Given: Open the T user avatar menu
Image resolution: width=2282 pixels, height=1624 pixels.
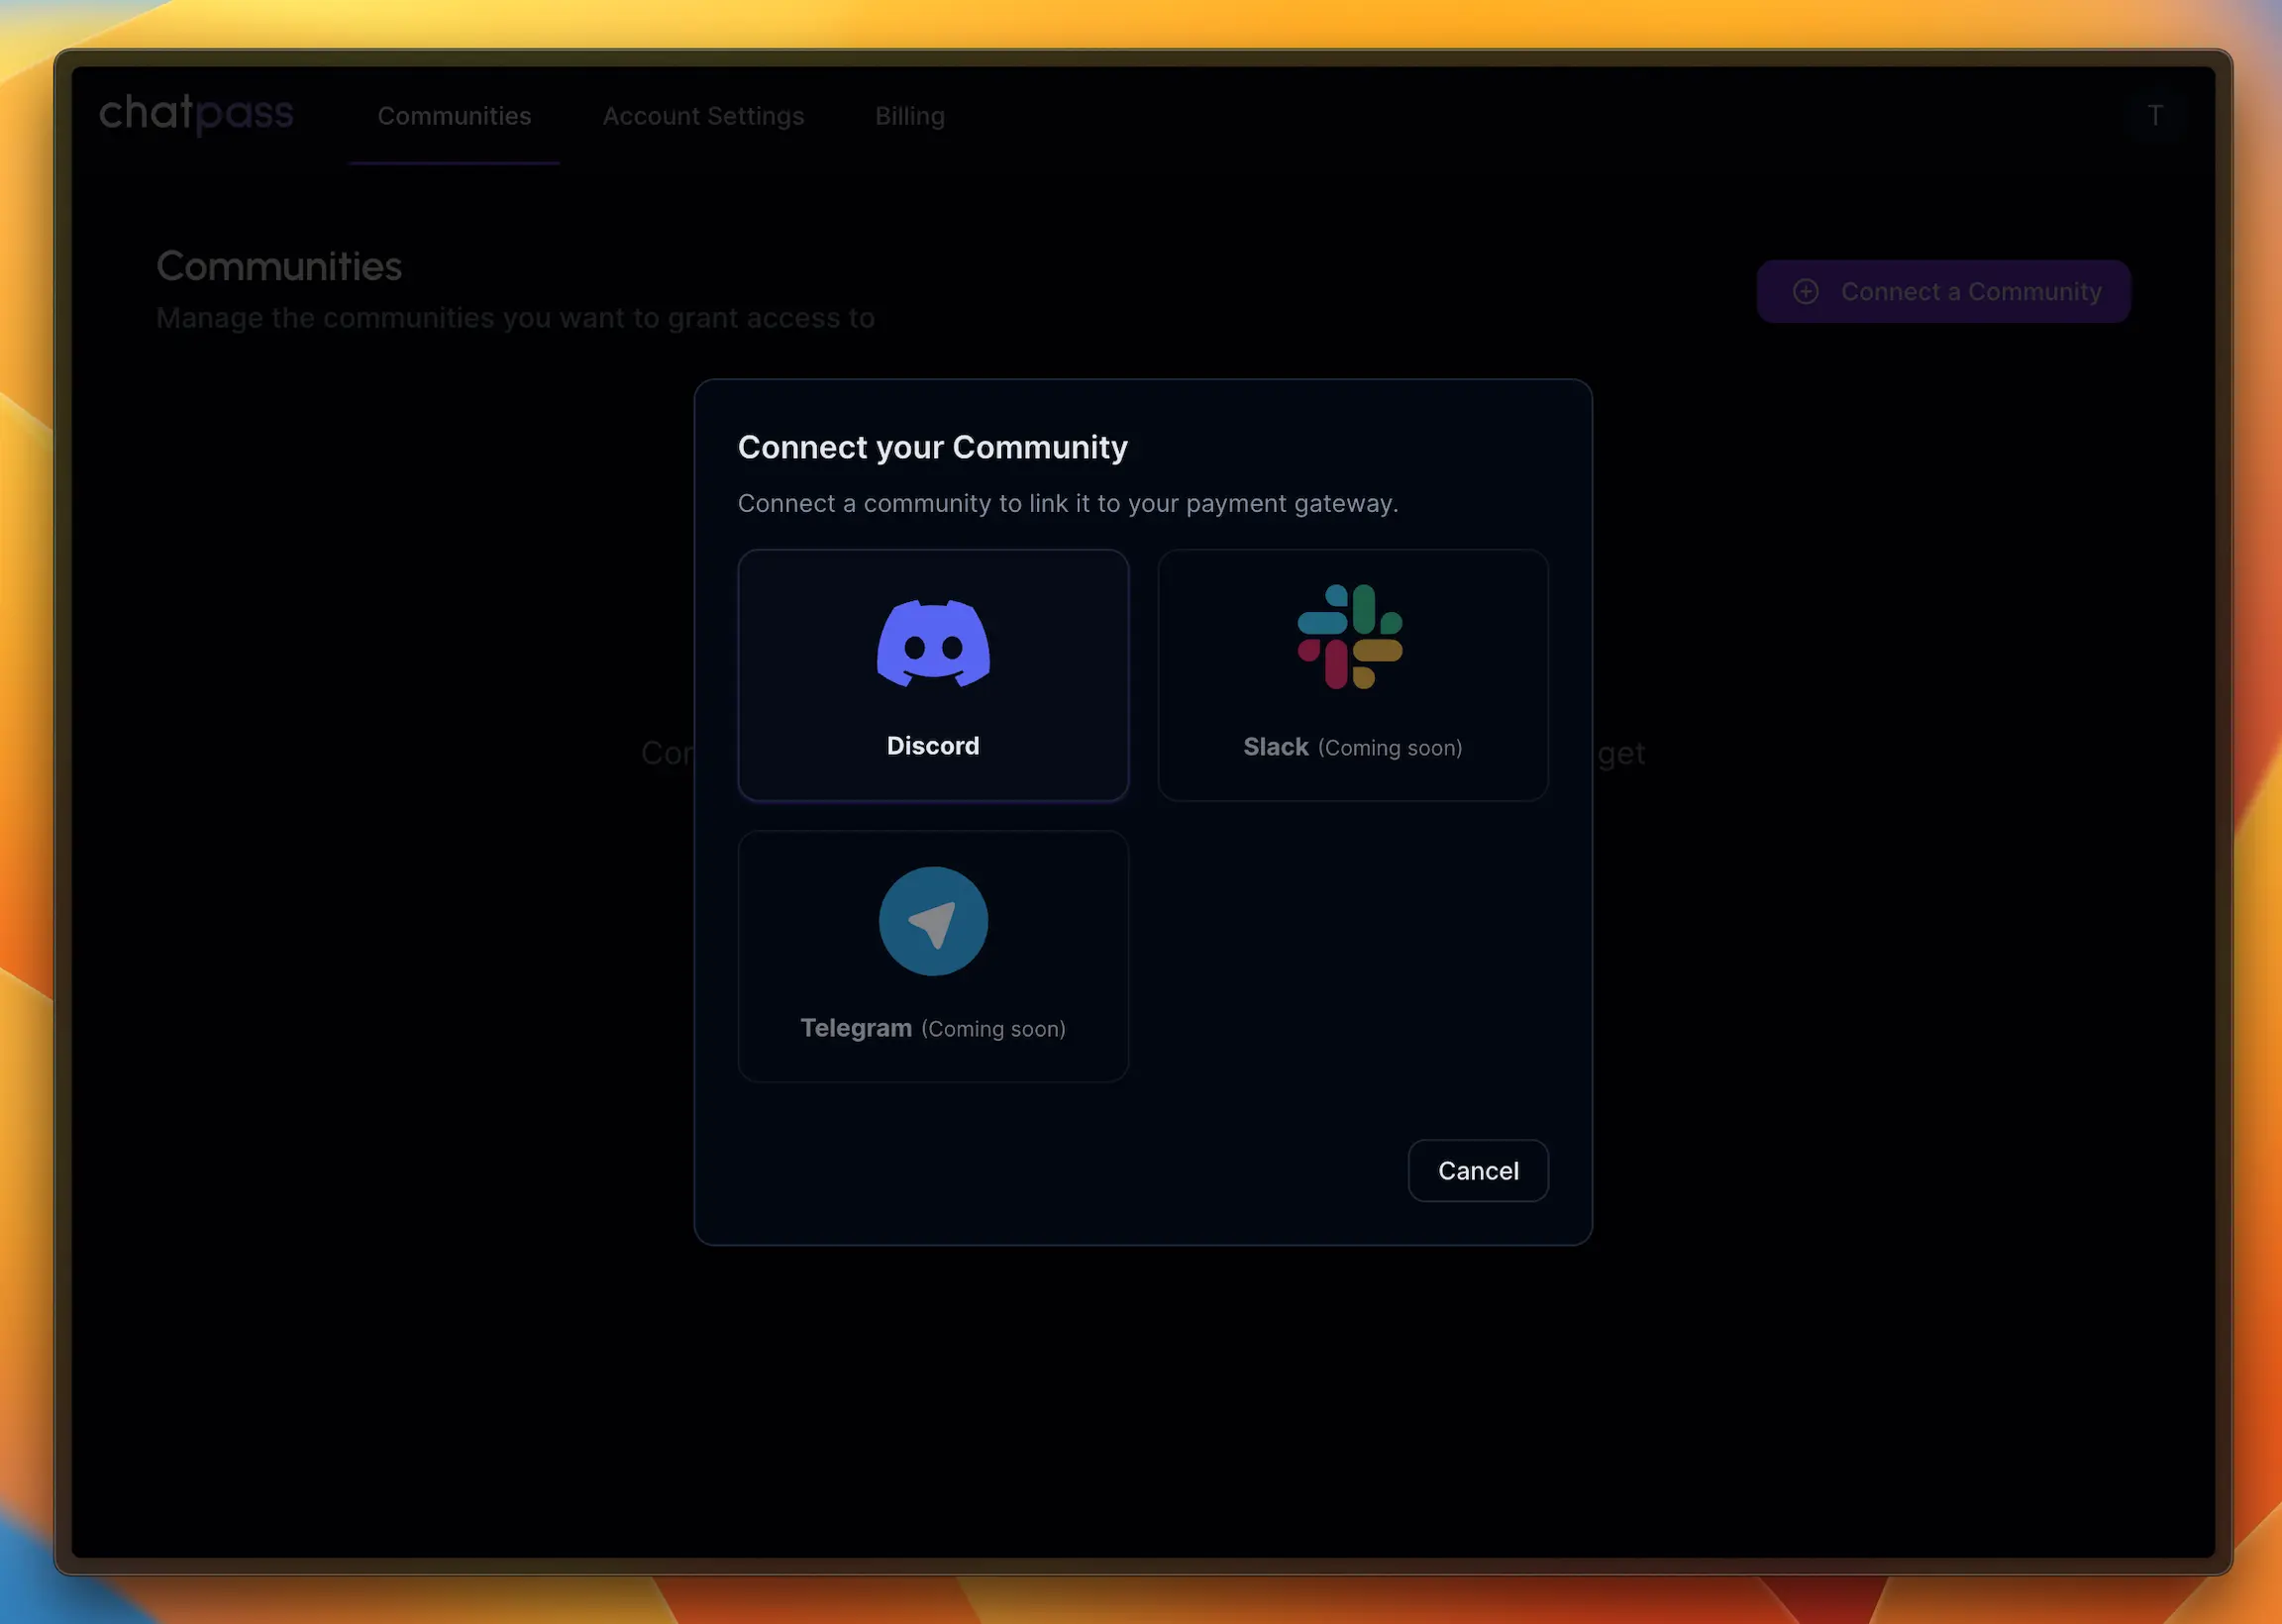Looking at the screenshot, I should pos(2155,116).
